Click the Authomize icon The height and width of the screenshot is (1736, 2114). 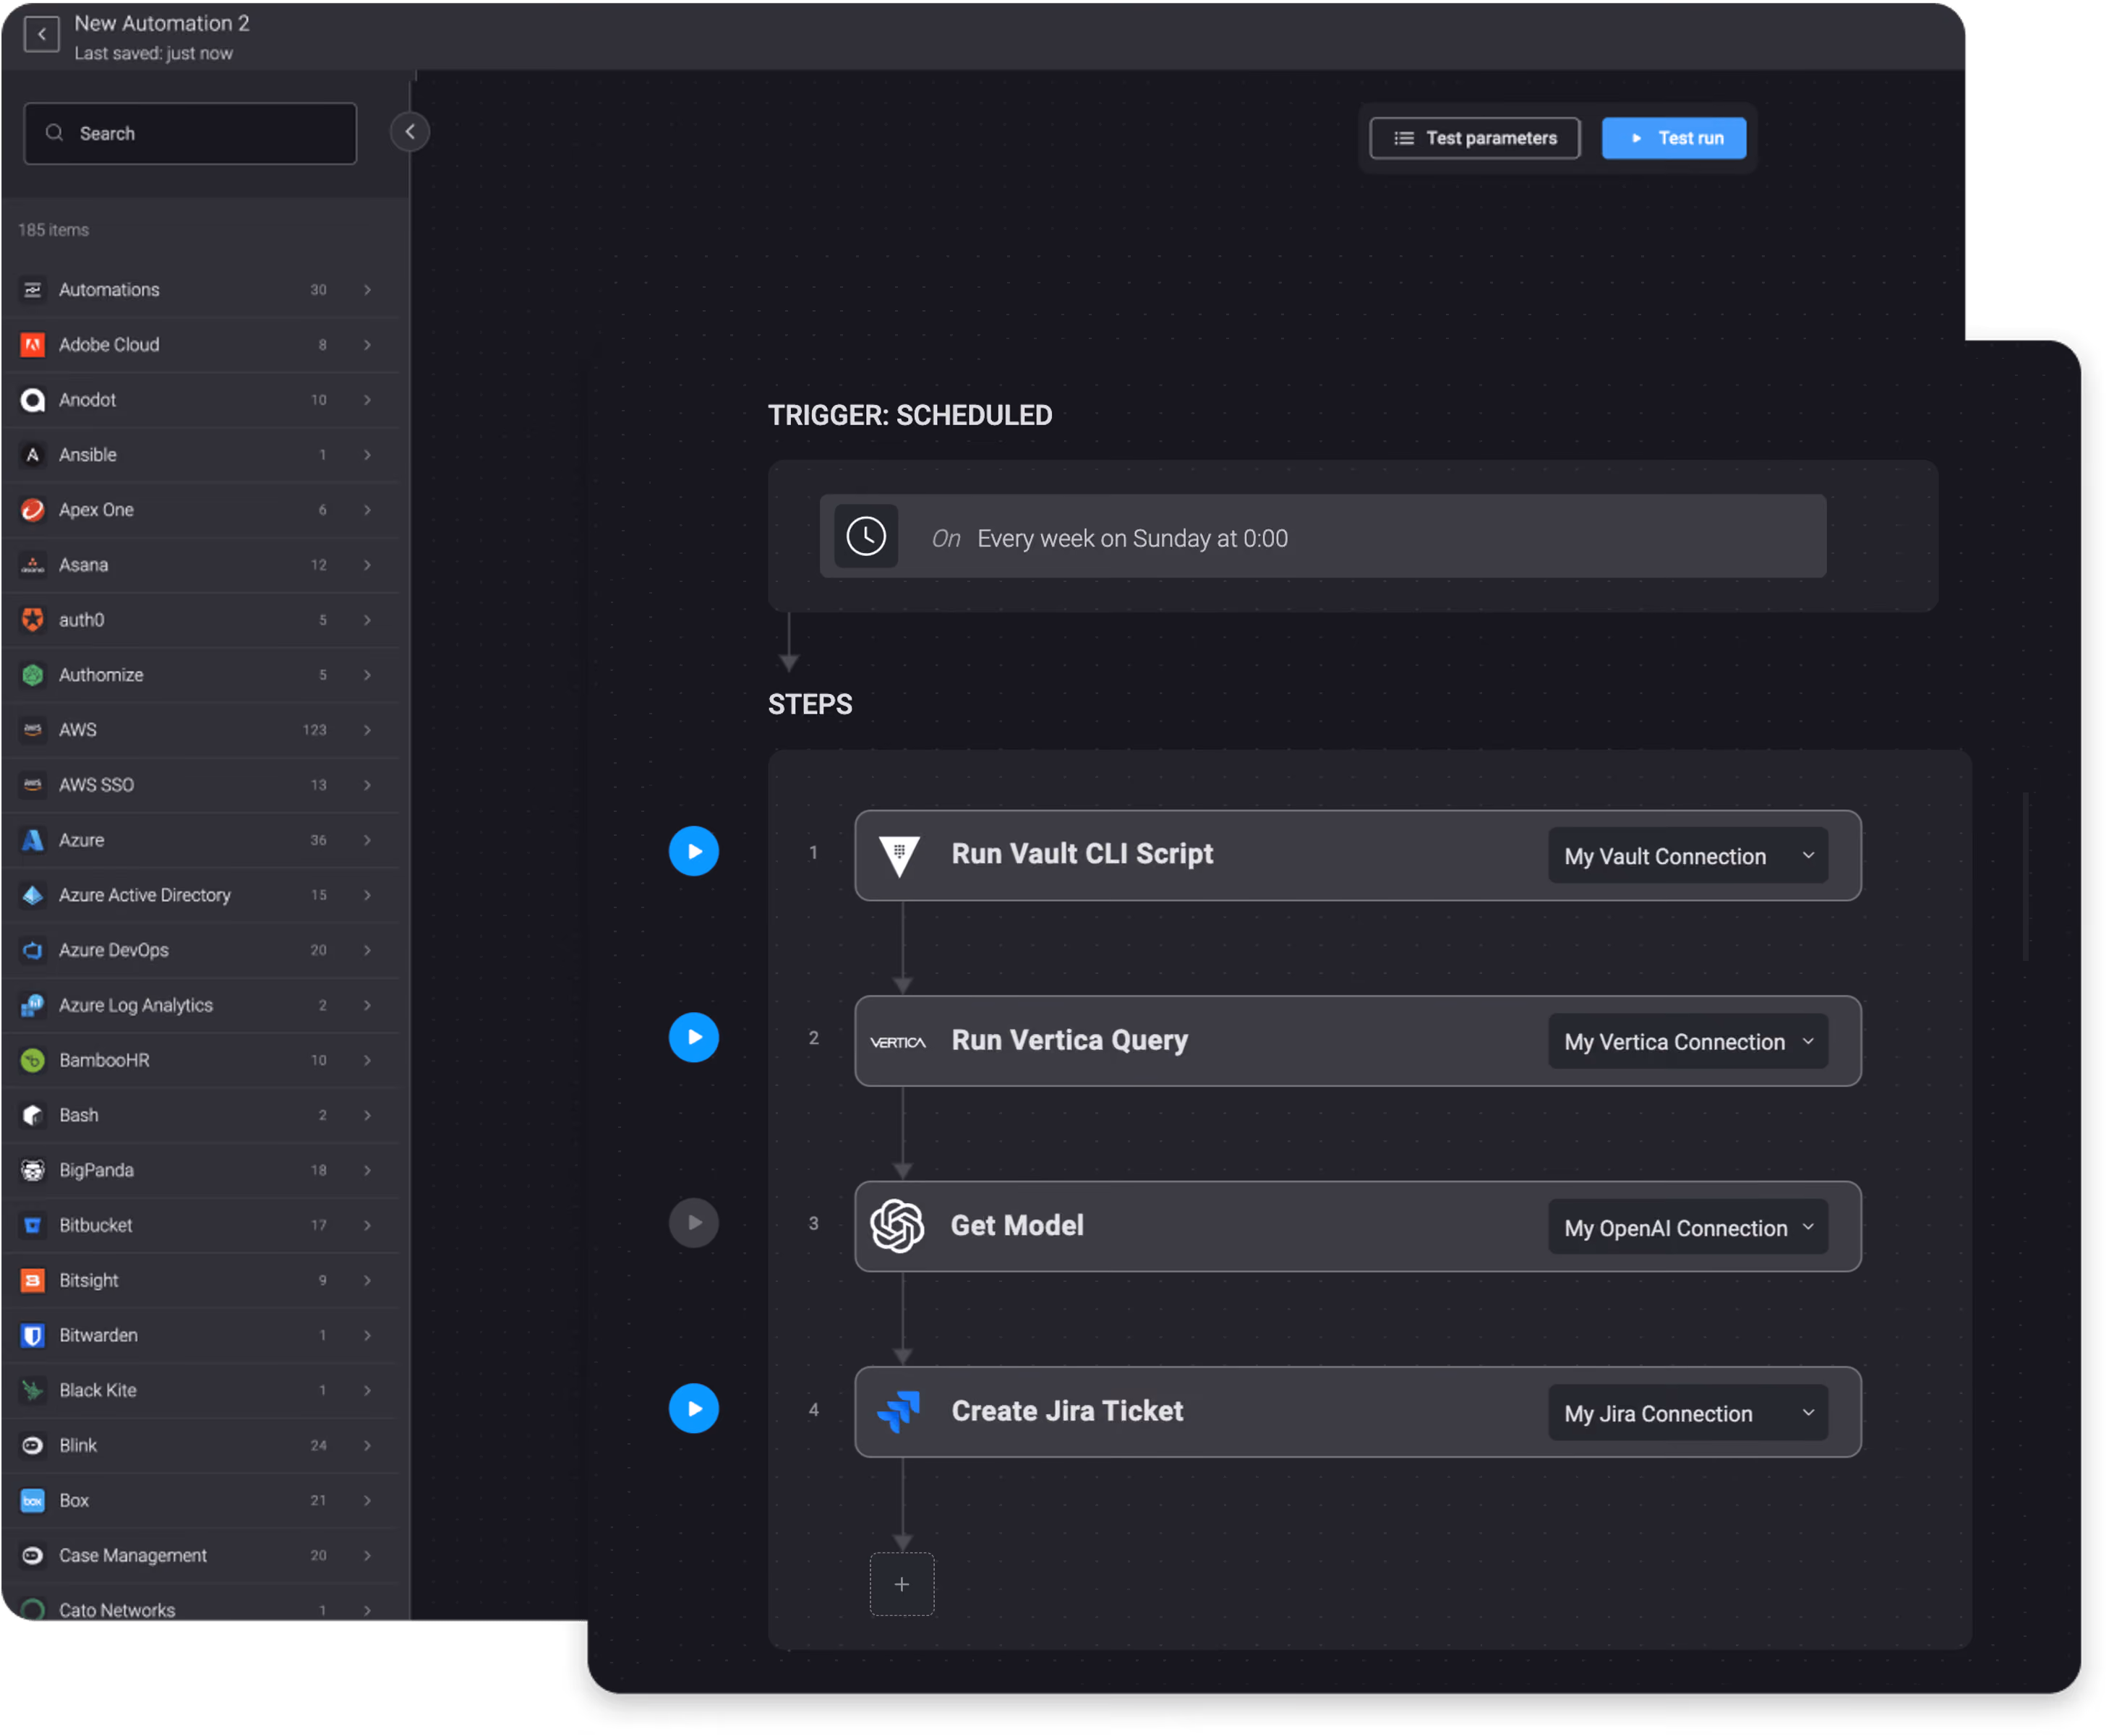pos(33,675)
